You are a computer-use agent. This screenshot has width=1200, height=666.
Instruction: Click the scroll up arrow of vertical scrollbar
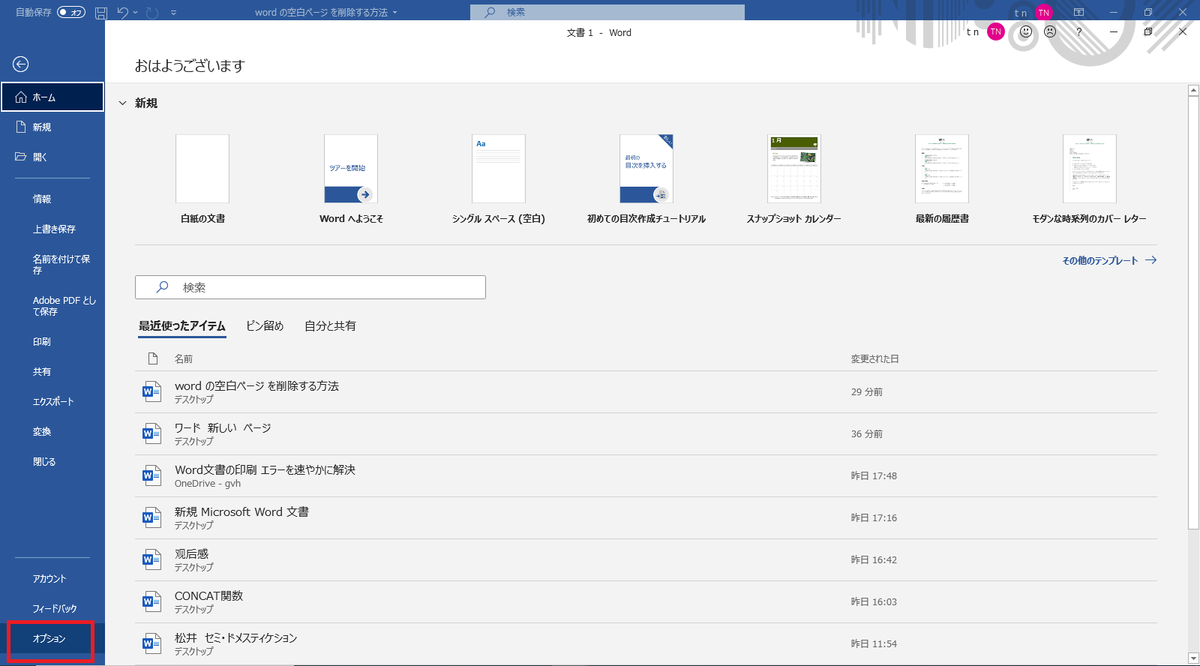pos(1193,90)
